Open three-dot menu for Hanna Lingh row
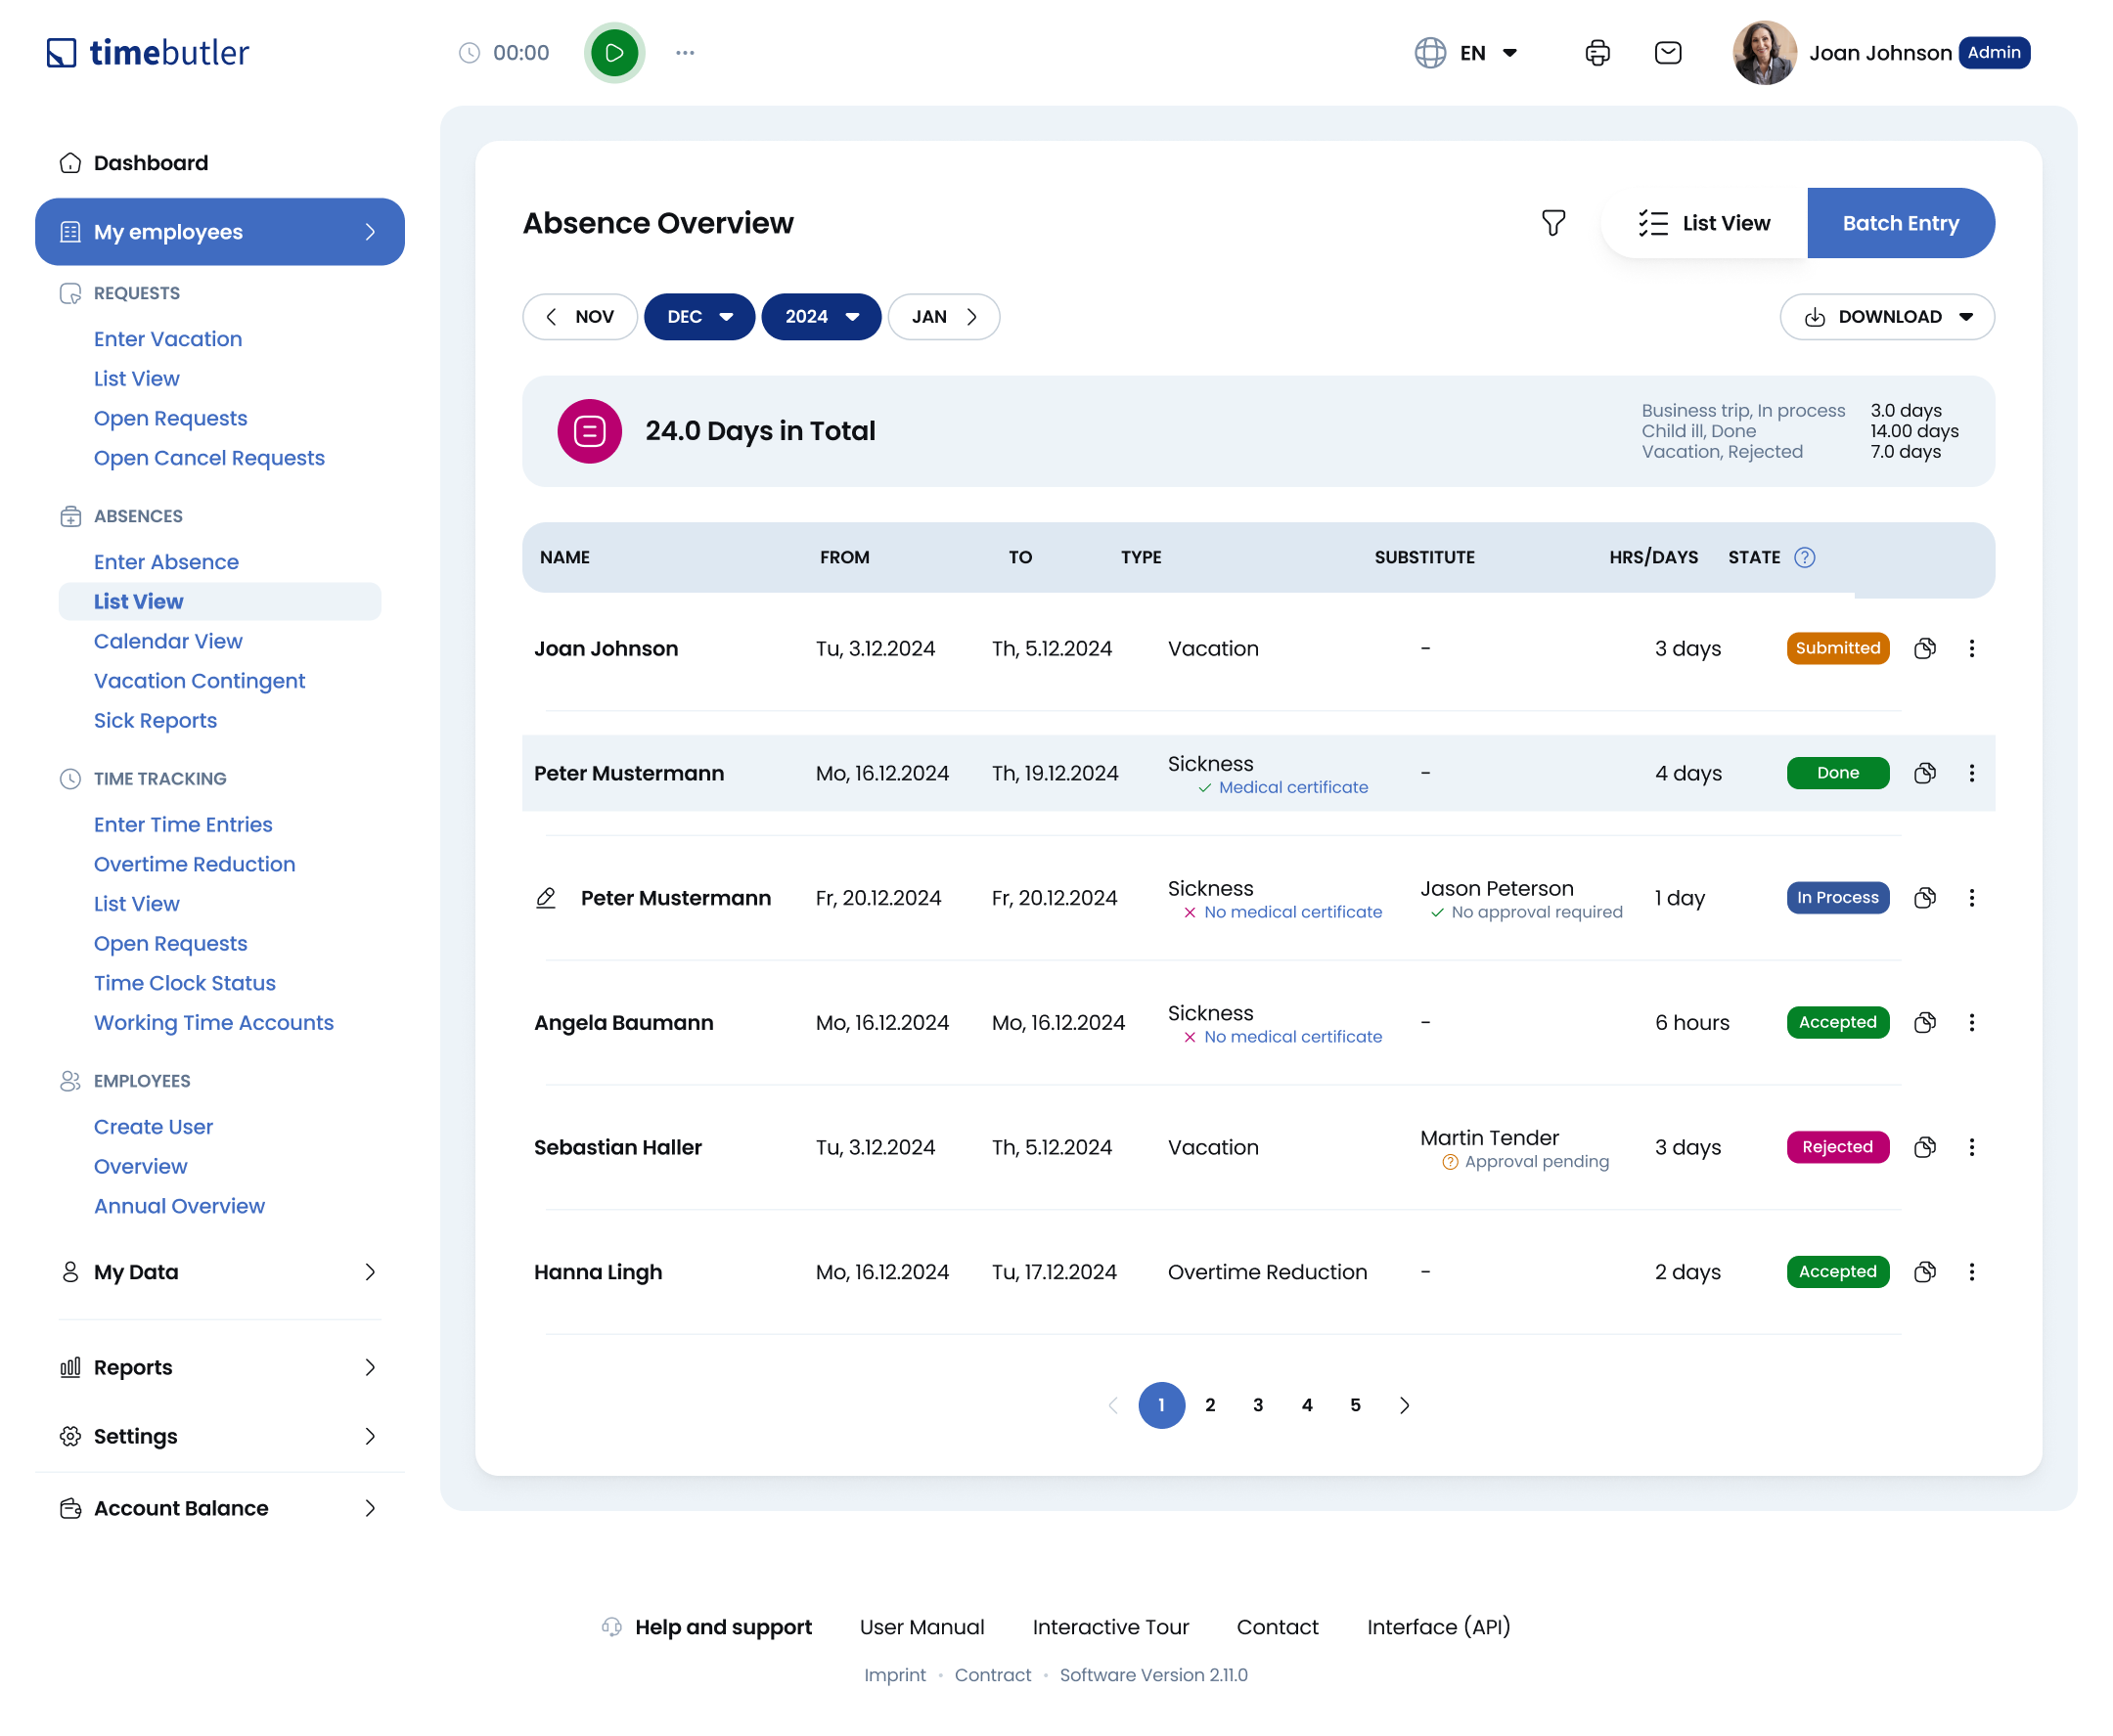The image size is (2113, 1736). (x=1971, y=1272)
